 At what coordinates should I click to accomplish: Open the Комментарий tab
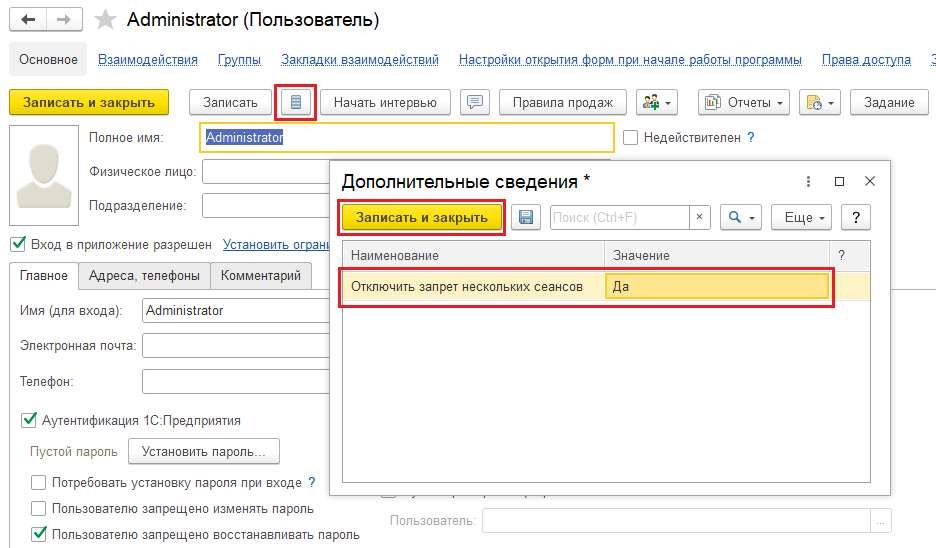[x=260, y=276]
